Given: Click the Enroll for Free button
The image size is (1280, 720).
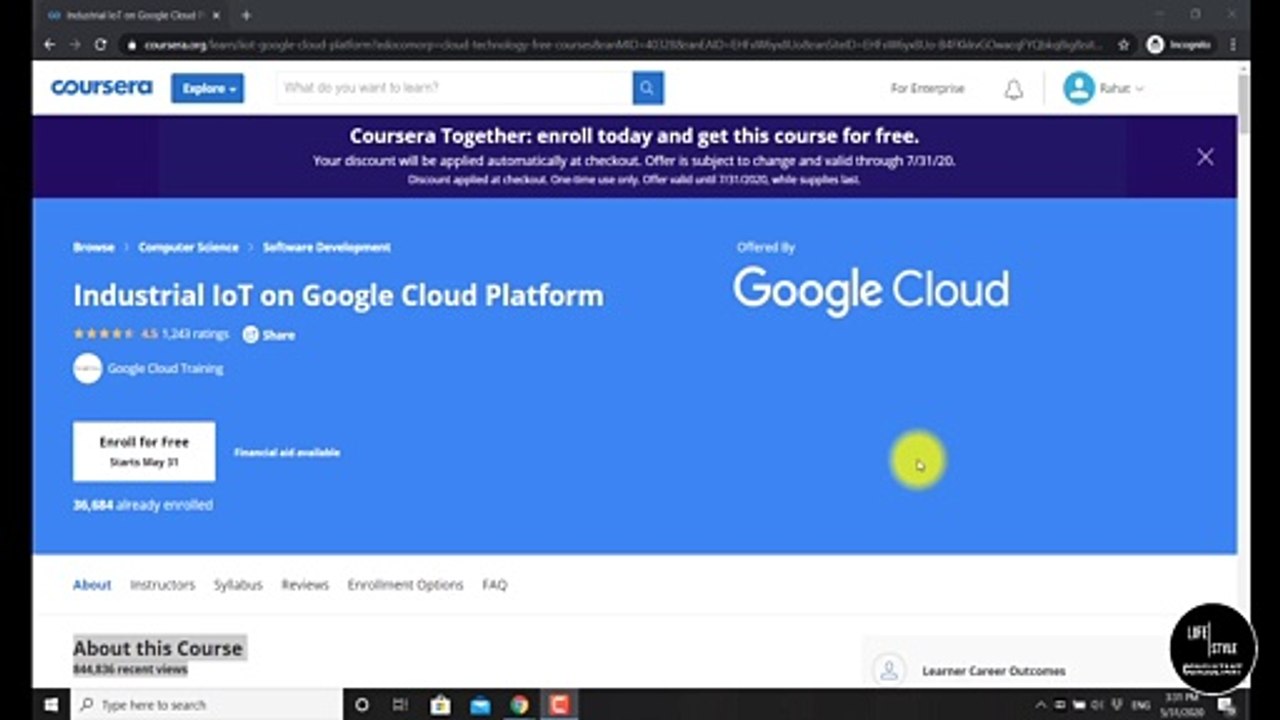Looking at the screenshot, I should [x=144, y=451].
